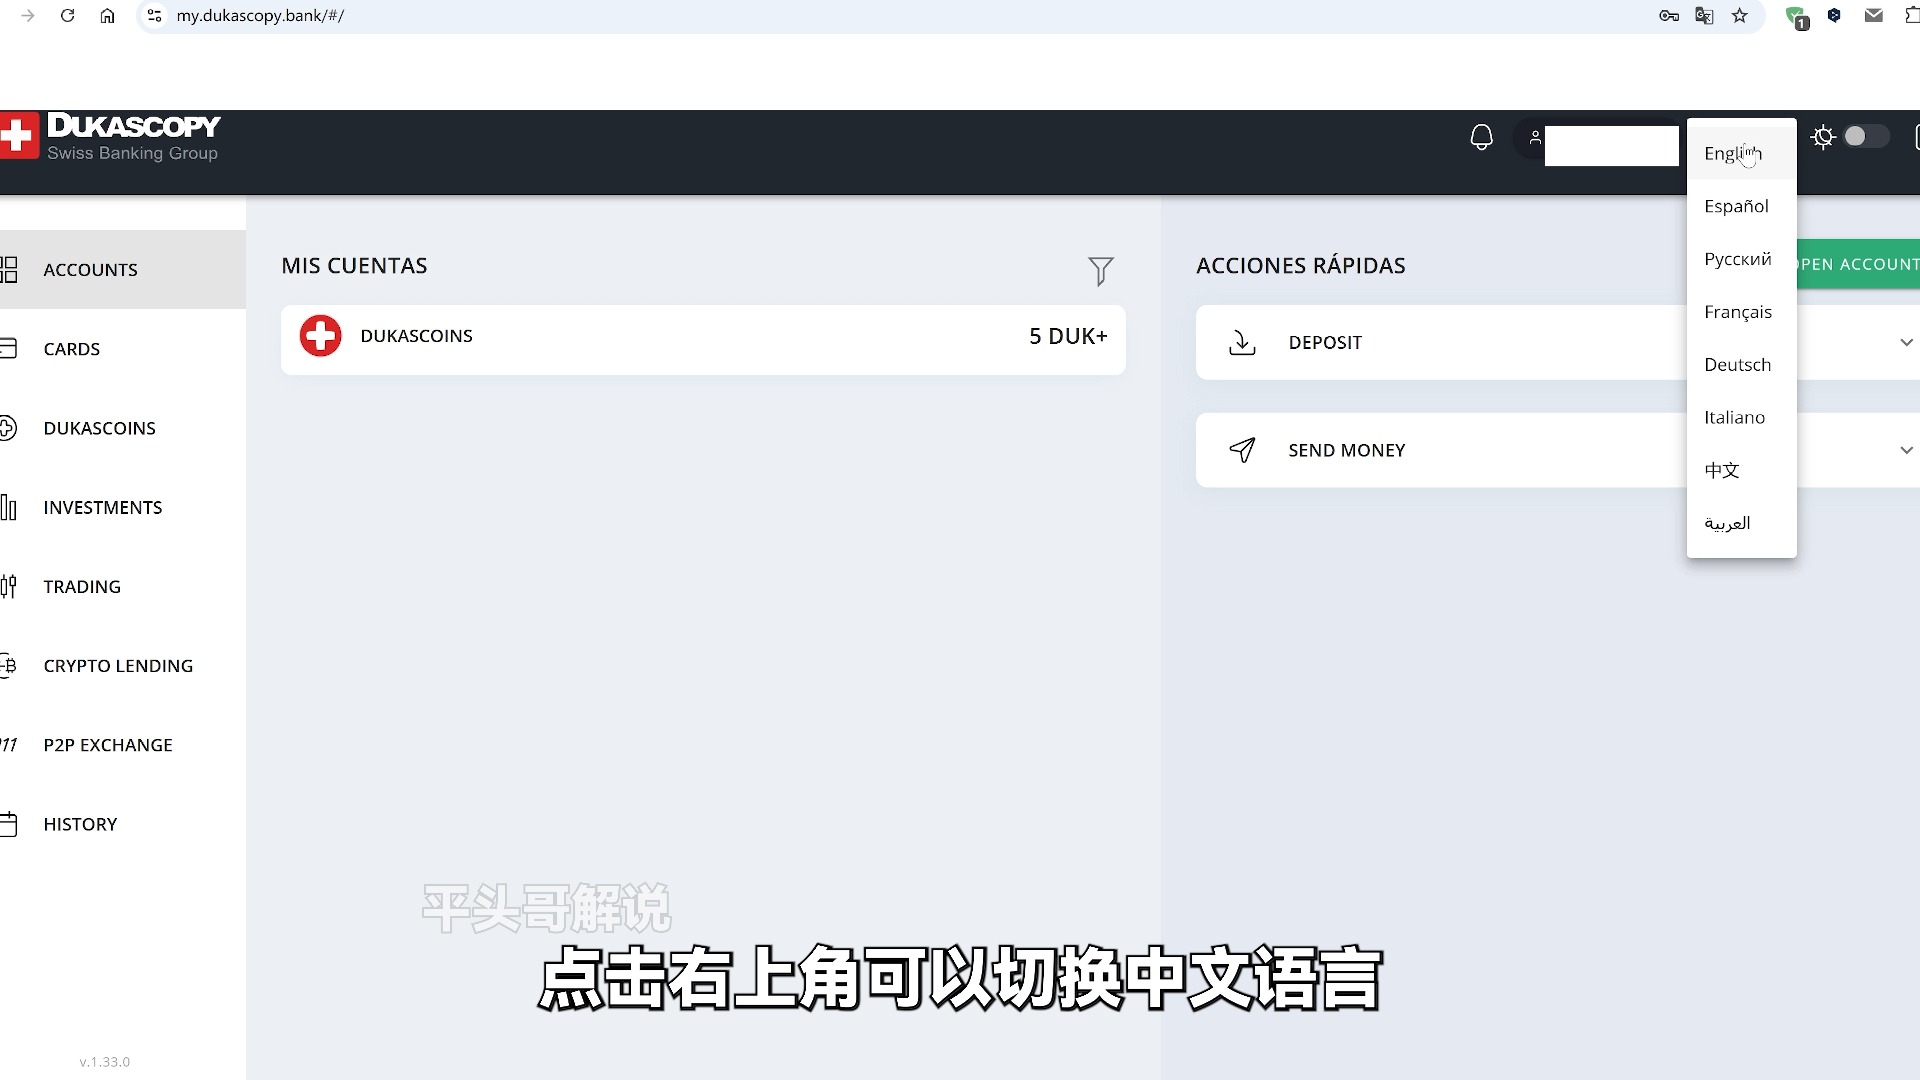Viewport: 1920px width, 1080px height.
Task: Open Dukascoins sidebar section
Action: [x=122, y=428]
